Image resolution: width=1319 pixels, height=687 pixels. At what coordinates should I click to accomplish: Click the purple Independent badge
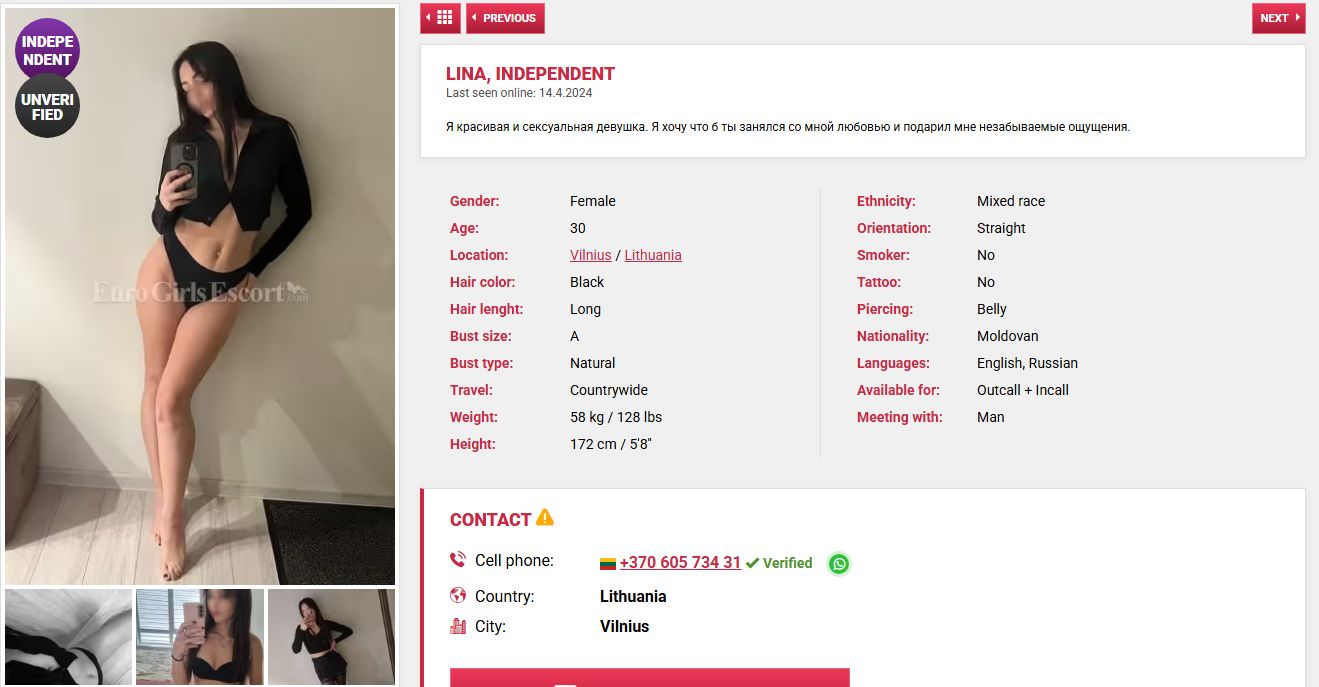[x=48, y=51]
